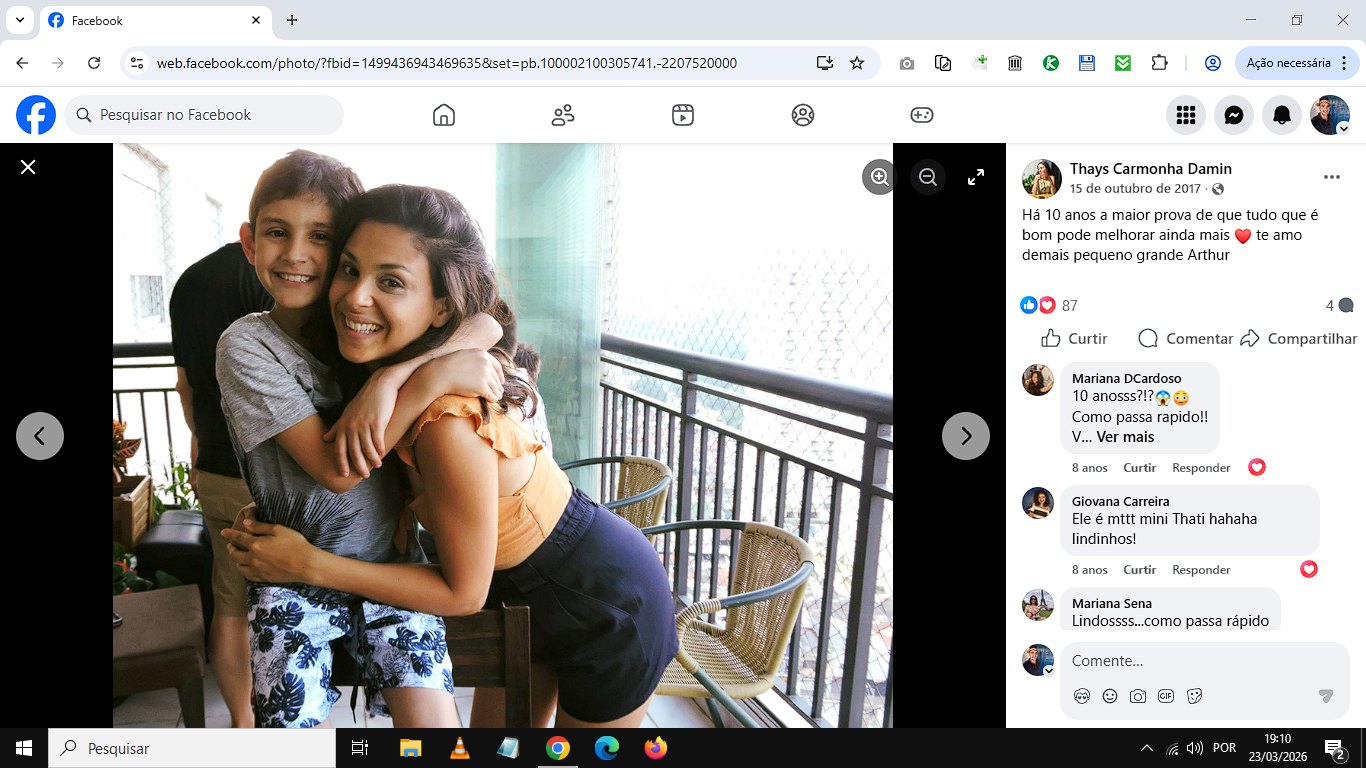Open post options three-dot menu

[1331, 177]
